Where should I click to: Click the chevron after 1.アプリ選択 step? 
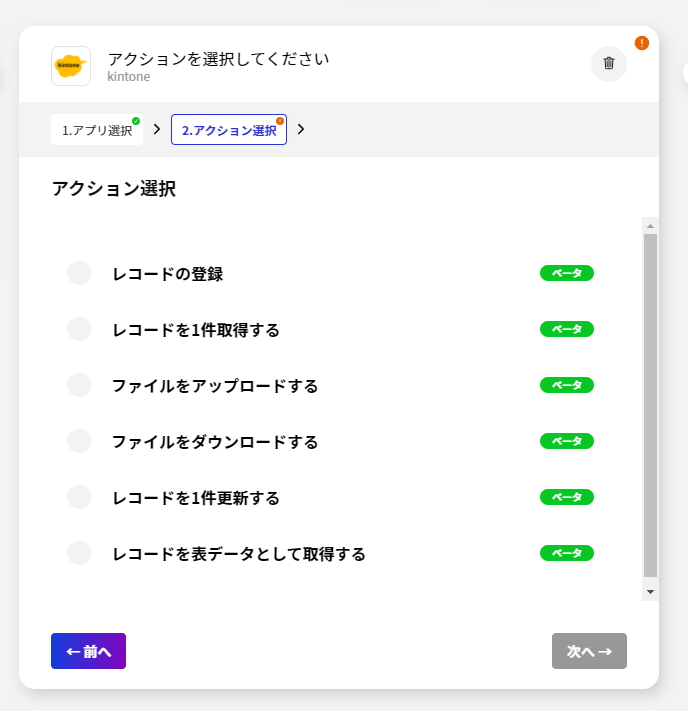[157, 129]
